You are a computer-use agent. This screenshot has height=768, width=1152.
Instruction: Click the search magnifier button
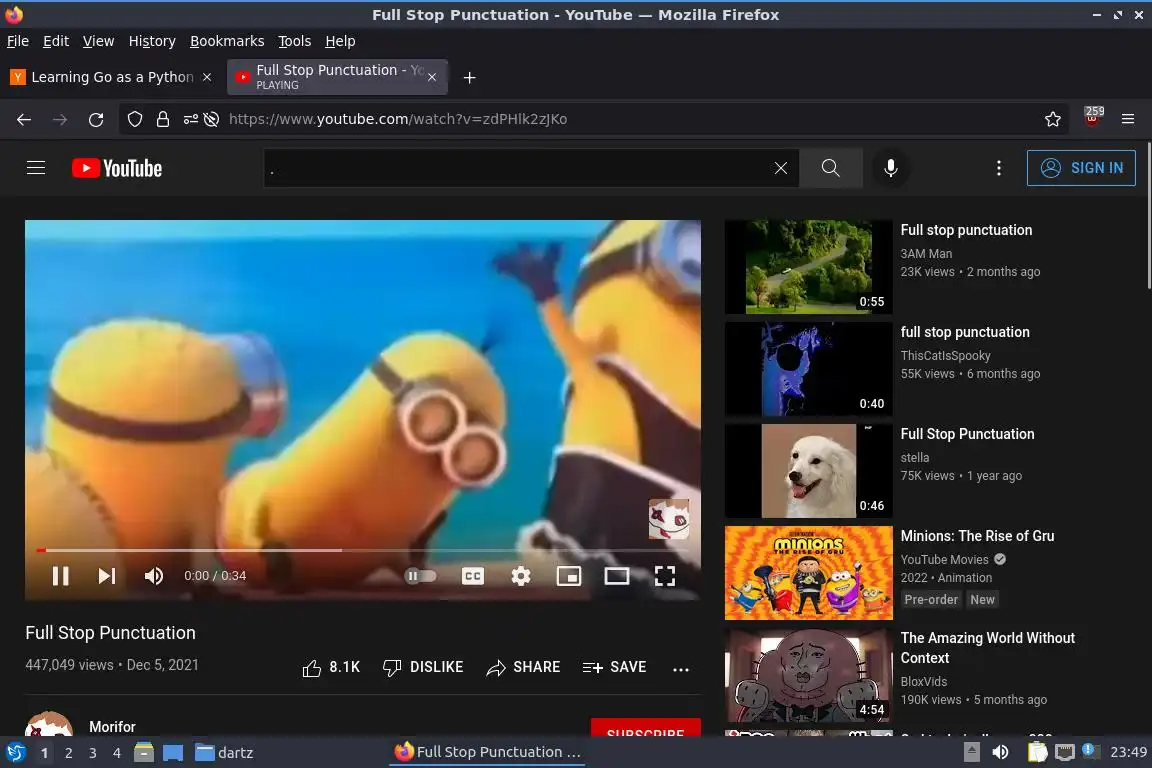[x=831, y=168]
